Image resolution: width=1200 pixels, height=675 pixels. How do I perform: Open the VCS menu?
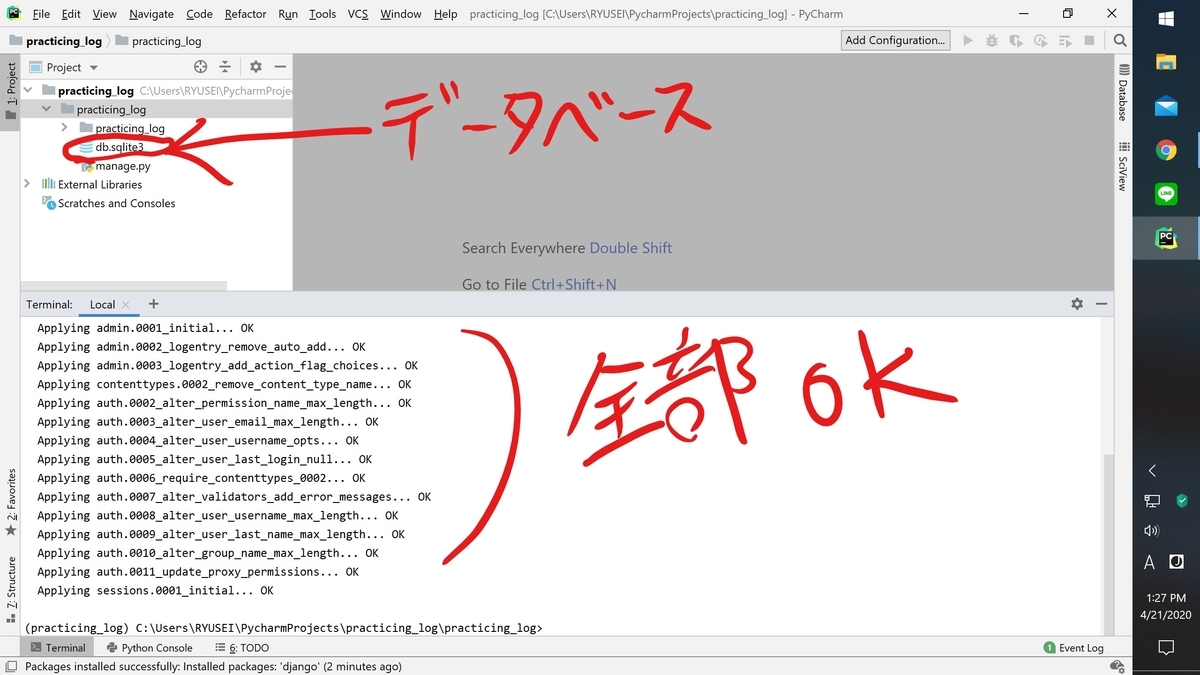point(358,14)
